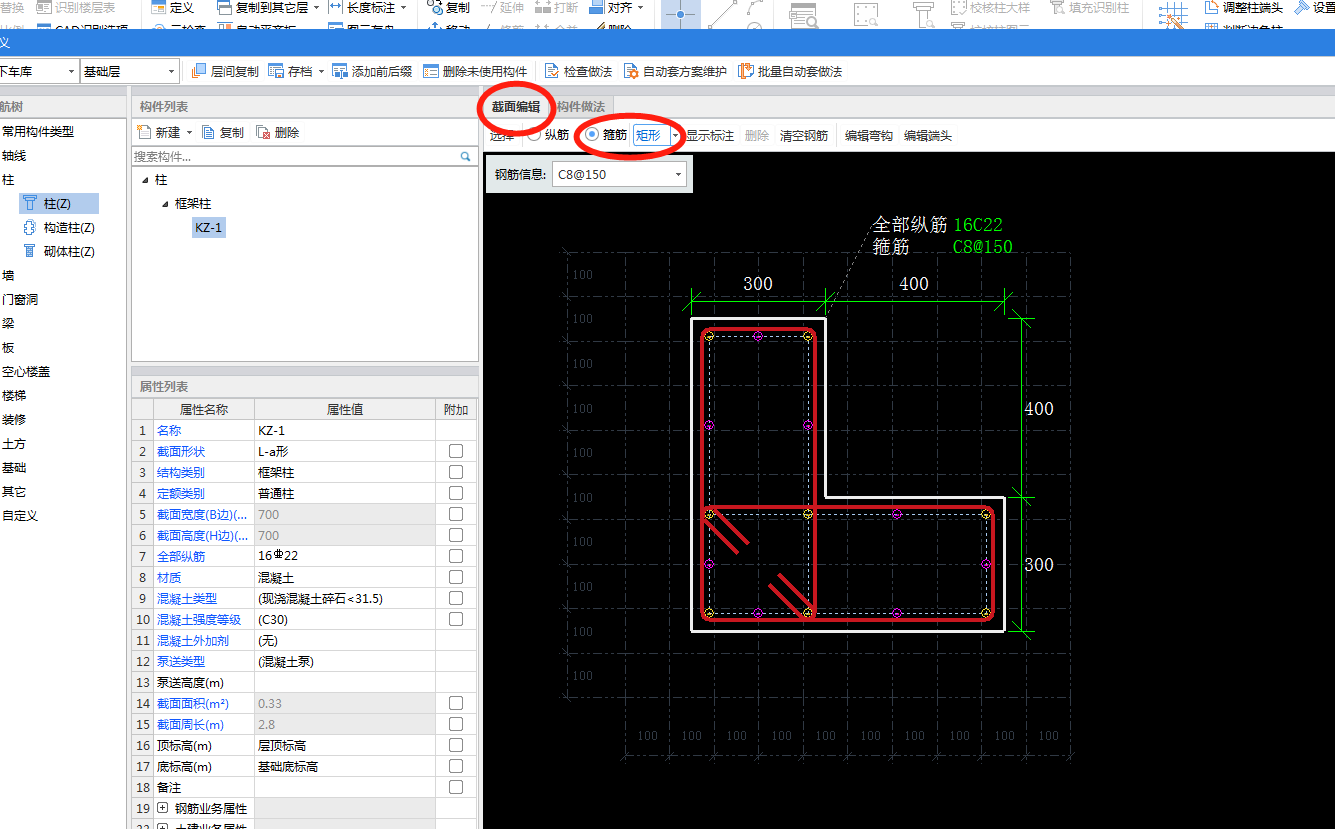Select 自定义 category in navigation tree

(20, 515)
